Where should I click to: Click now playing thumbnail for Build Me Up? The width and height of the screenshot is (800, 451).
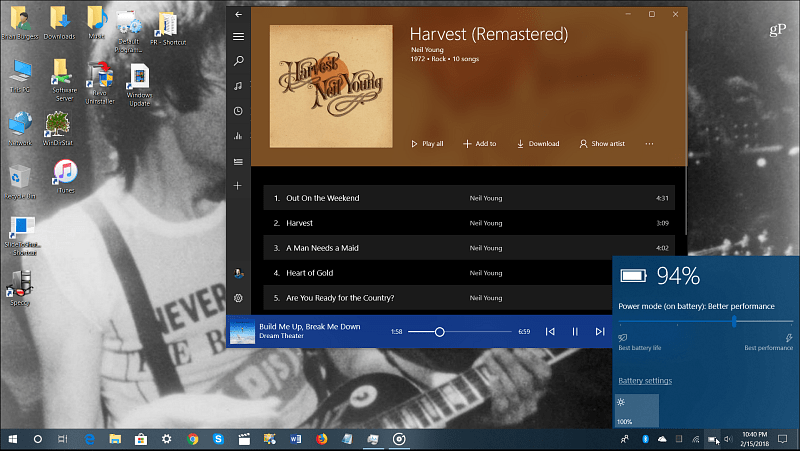point(242,332)
